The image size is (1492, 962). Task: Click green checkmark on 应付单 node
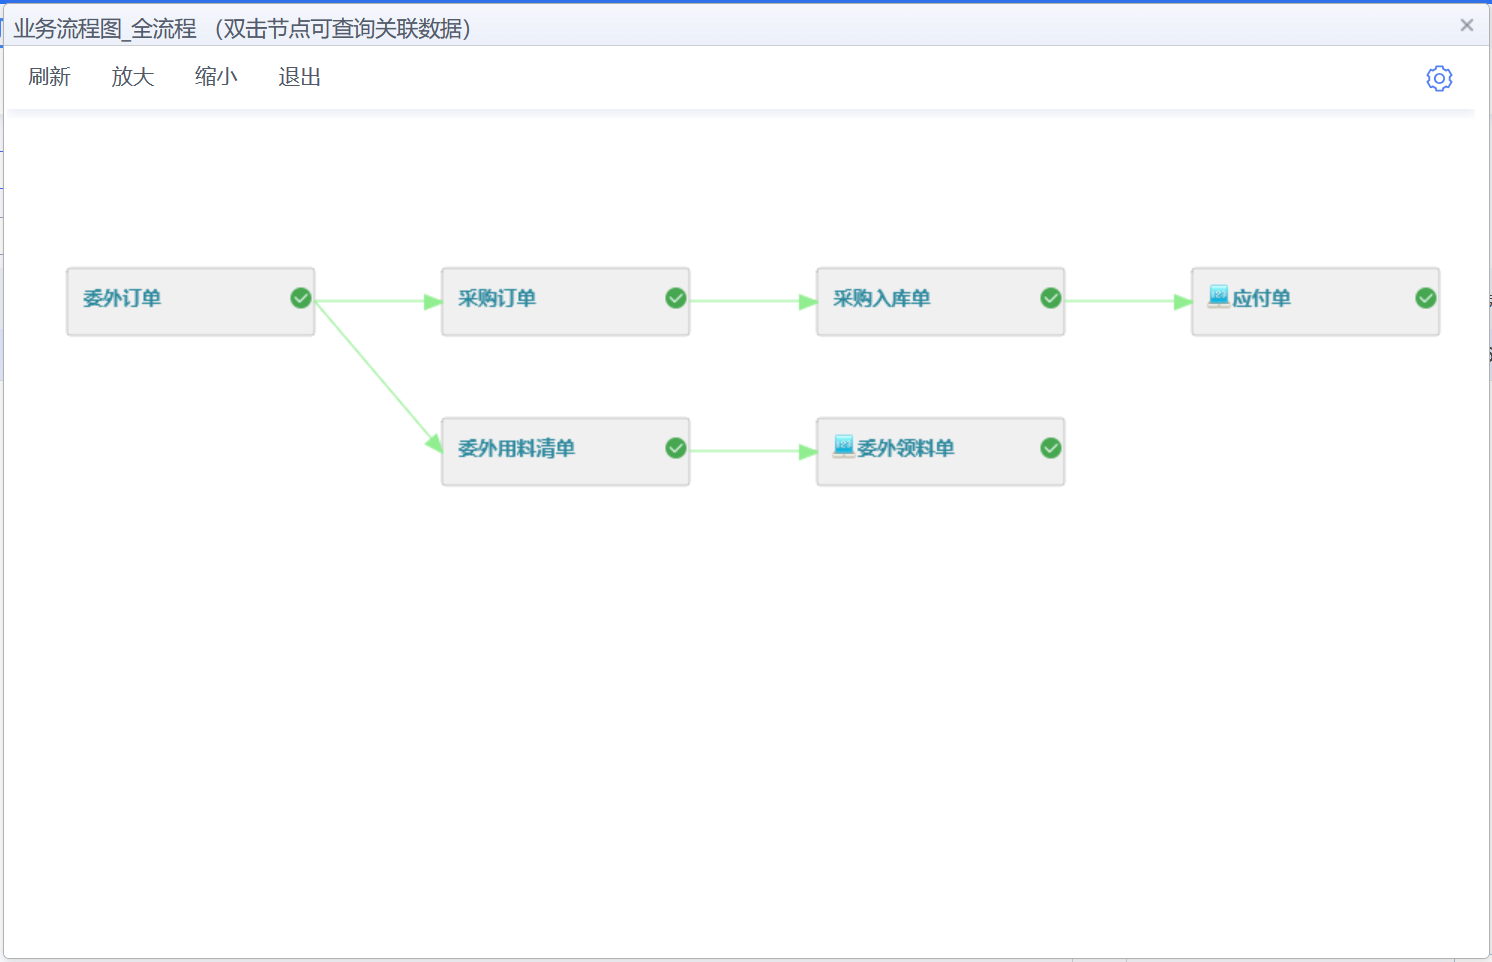[x=1426, y=298]
